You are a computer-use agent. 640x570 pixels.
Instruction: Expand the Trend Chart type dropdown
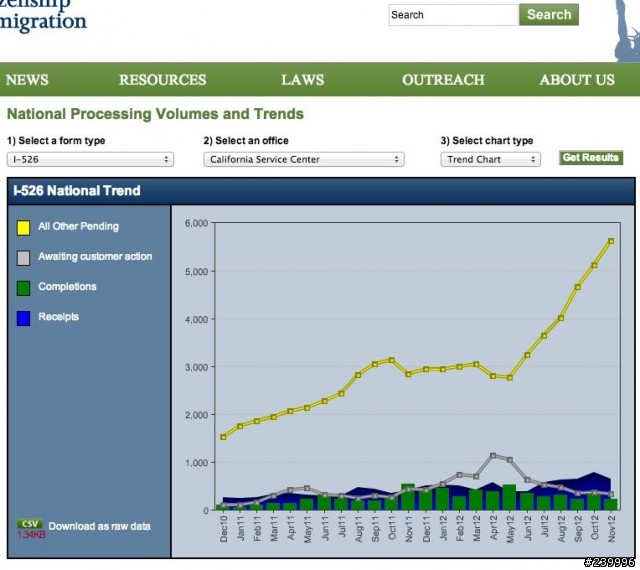(x=490, y=159)
